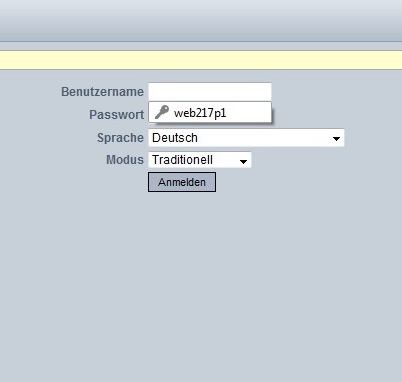Click the Benutzername label
This screenshot has width=402, height=382.
click(x=102, y=92)
